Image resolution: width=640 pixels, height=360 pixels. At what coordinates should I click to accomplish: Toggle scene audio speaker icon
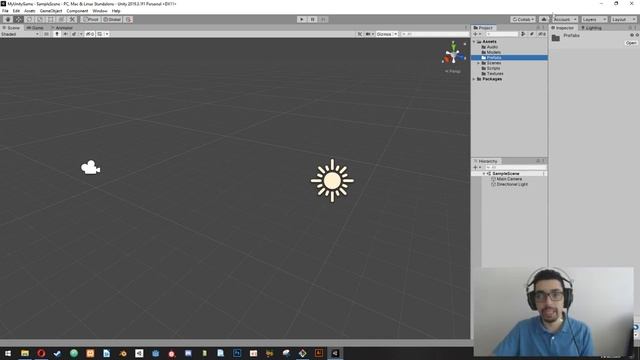click(x=65, y=34)
